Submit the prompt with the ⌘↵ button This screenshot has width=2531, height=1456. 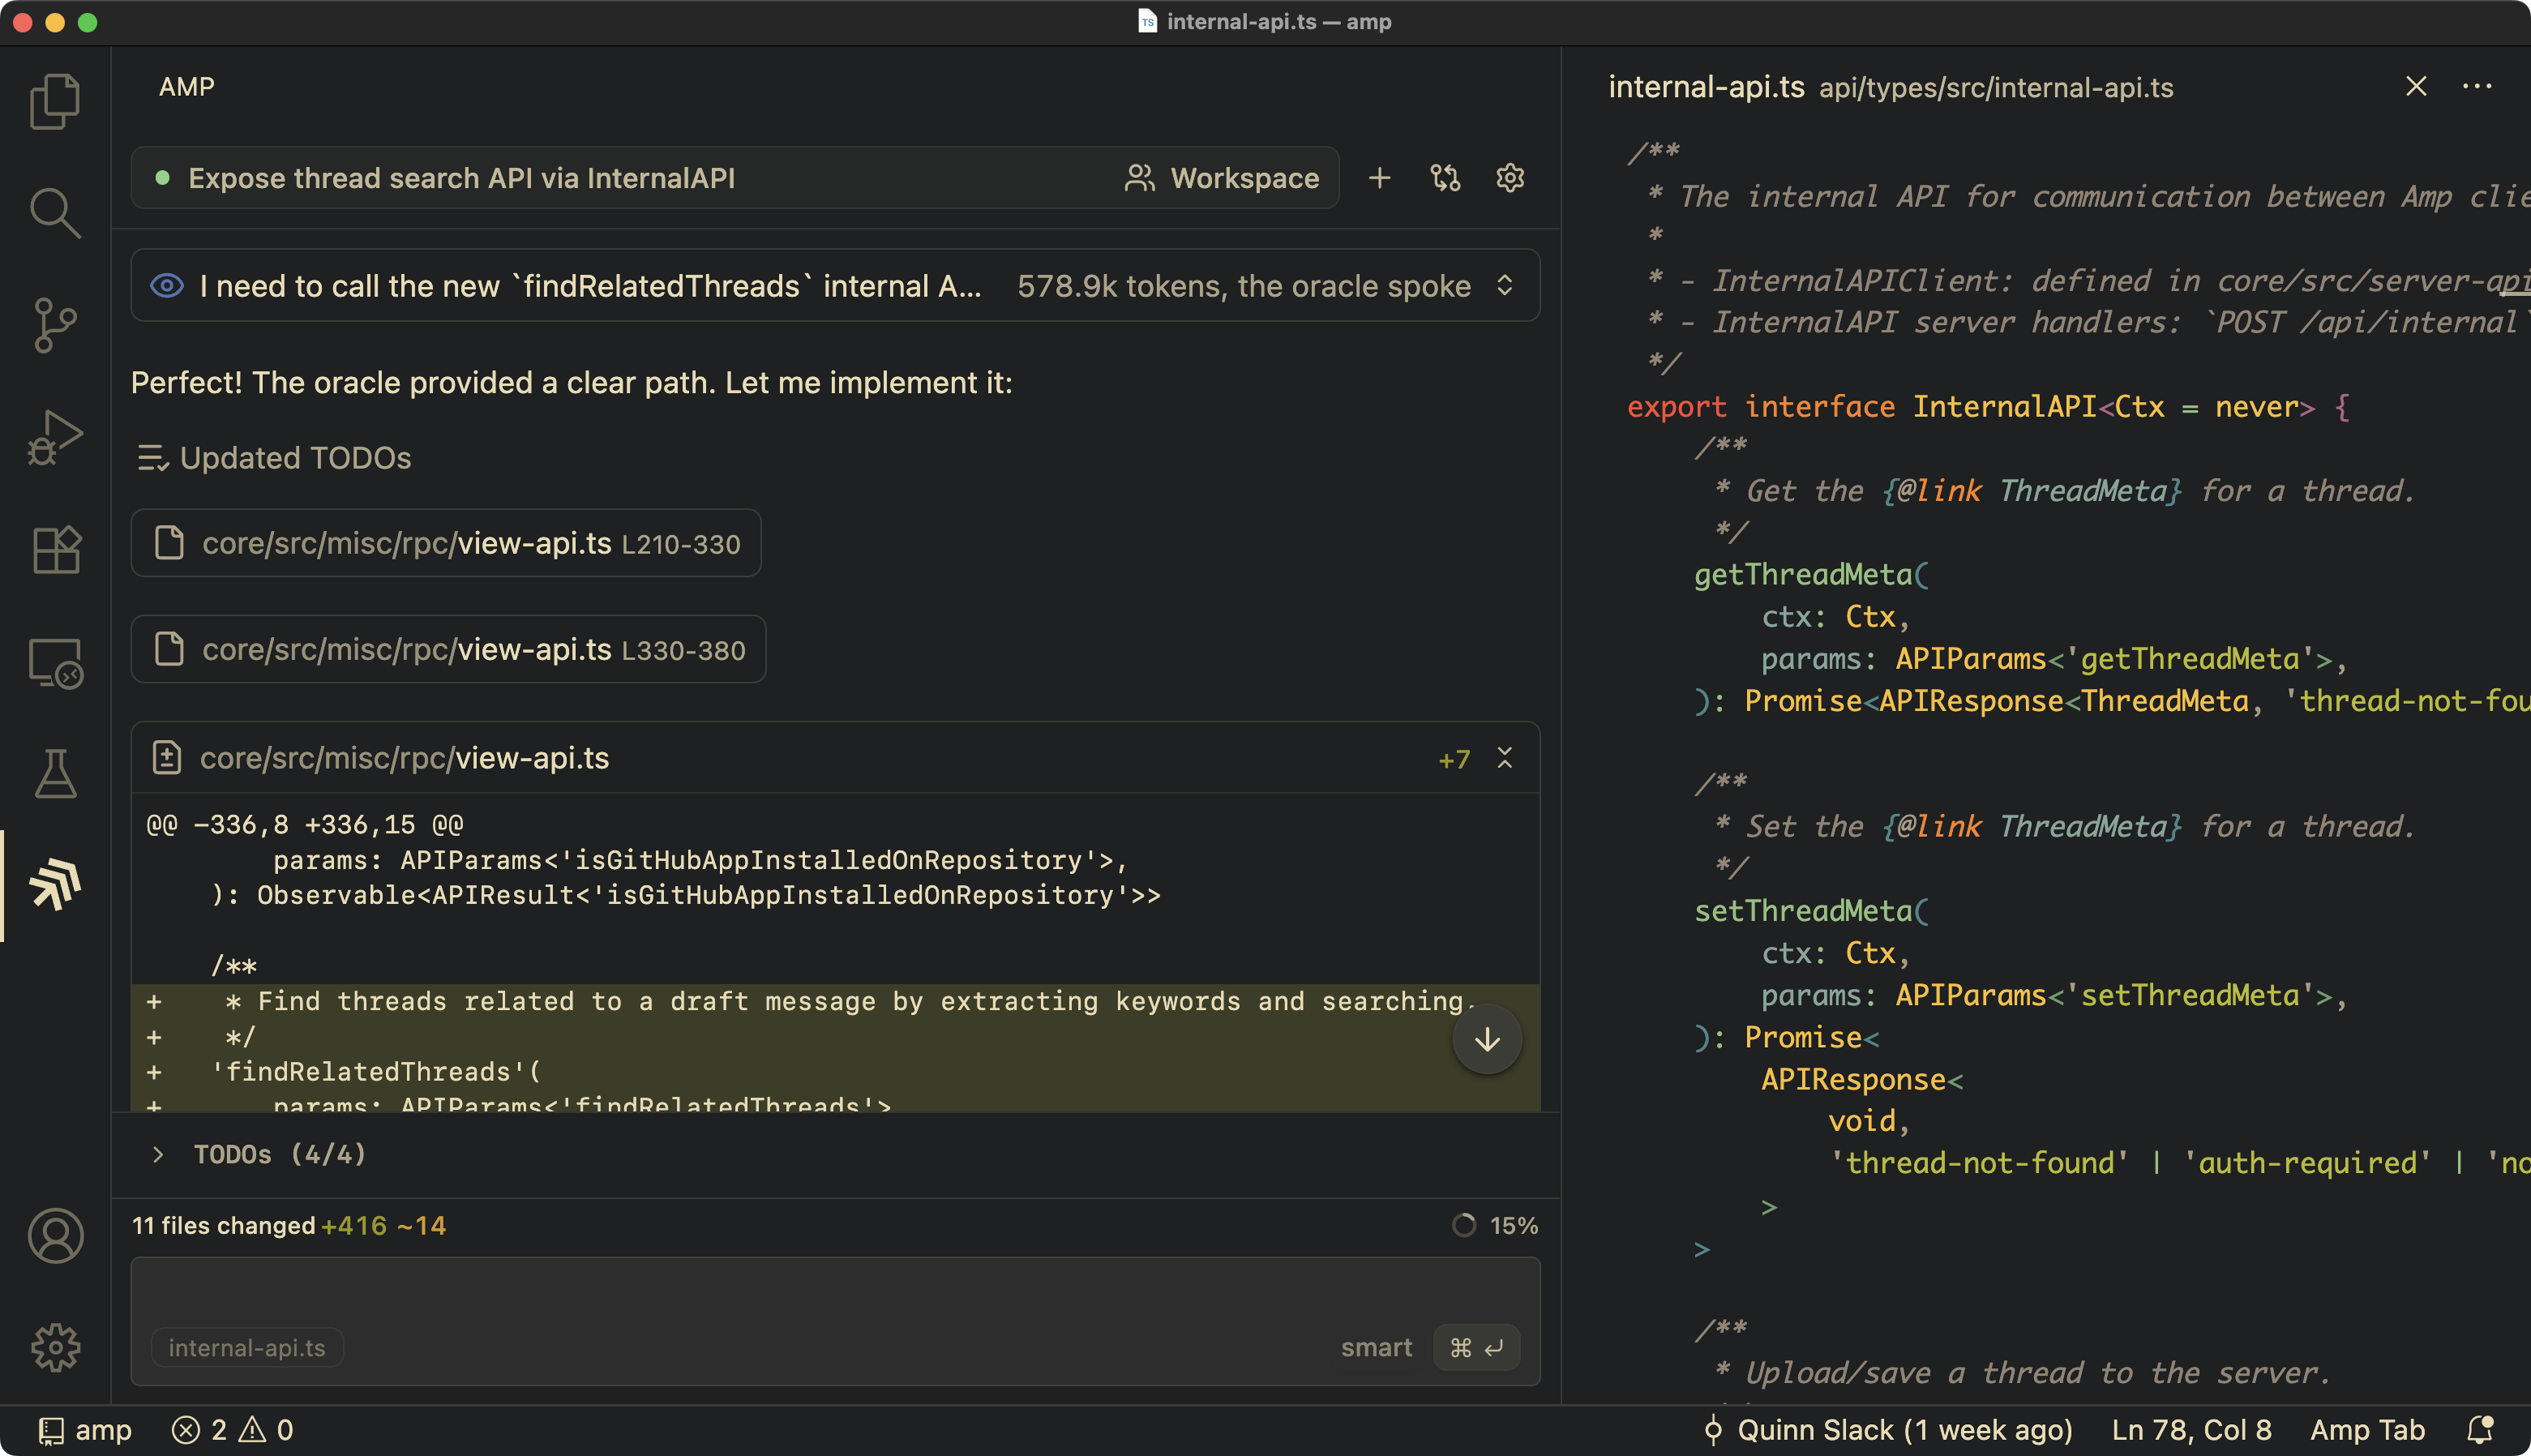(x=1477, y=1347)
